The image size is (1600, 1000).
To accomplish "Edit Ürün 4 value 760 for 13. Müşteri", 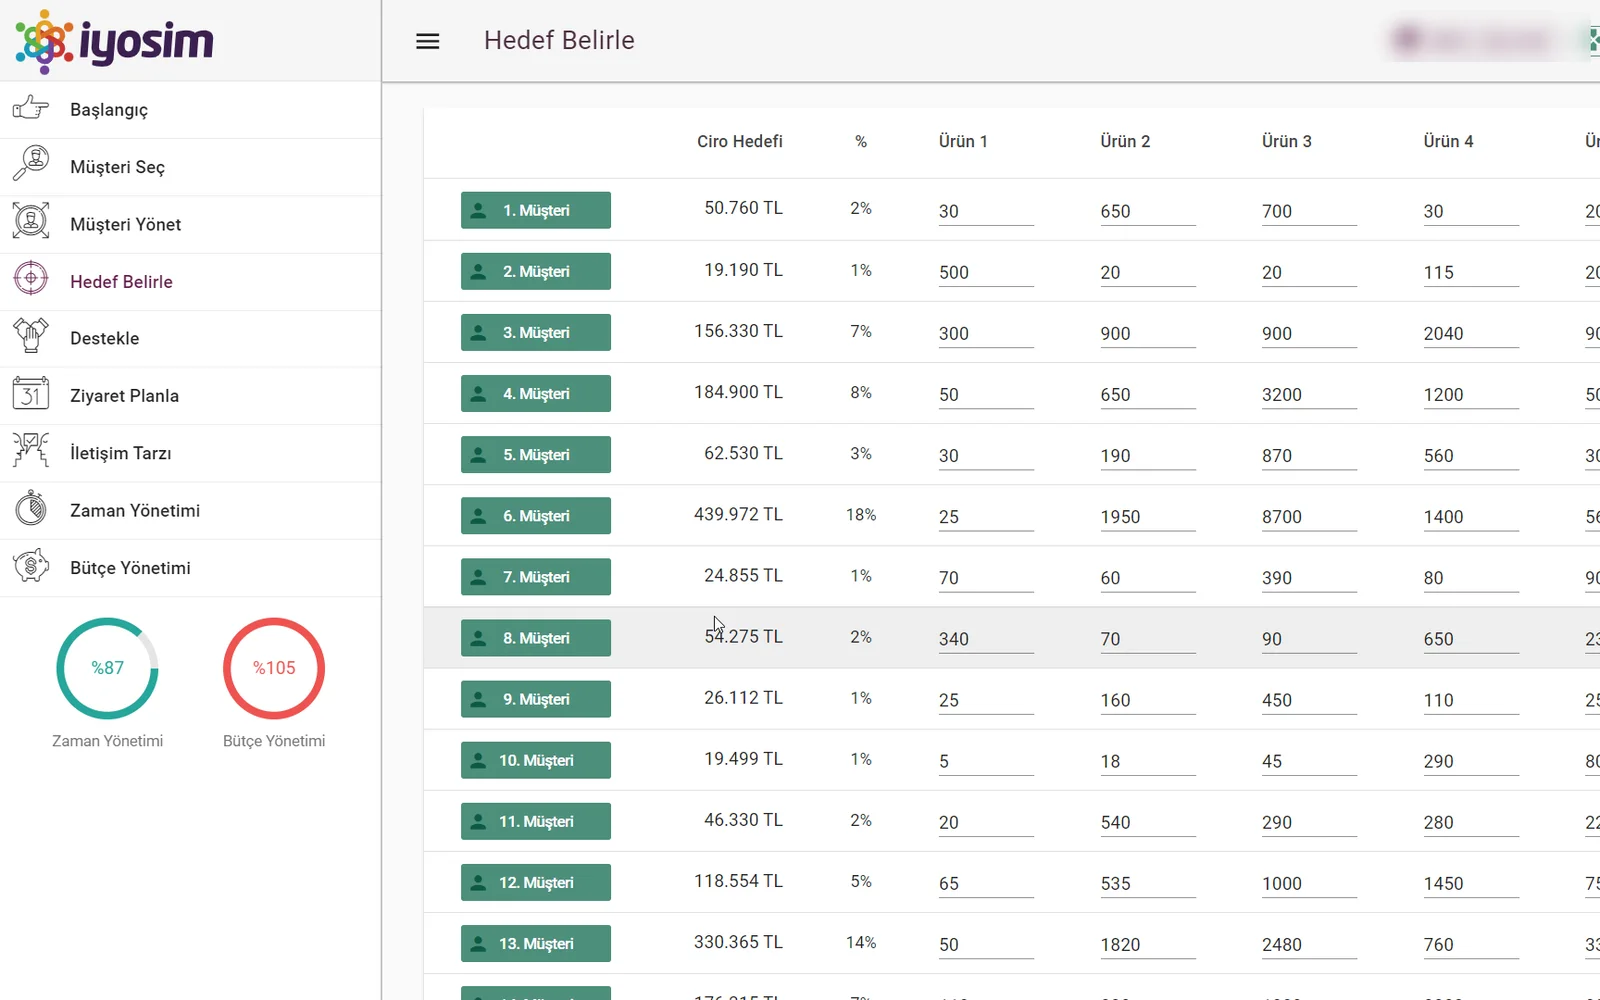I will 1471,945.
